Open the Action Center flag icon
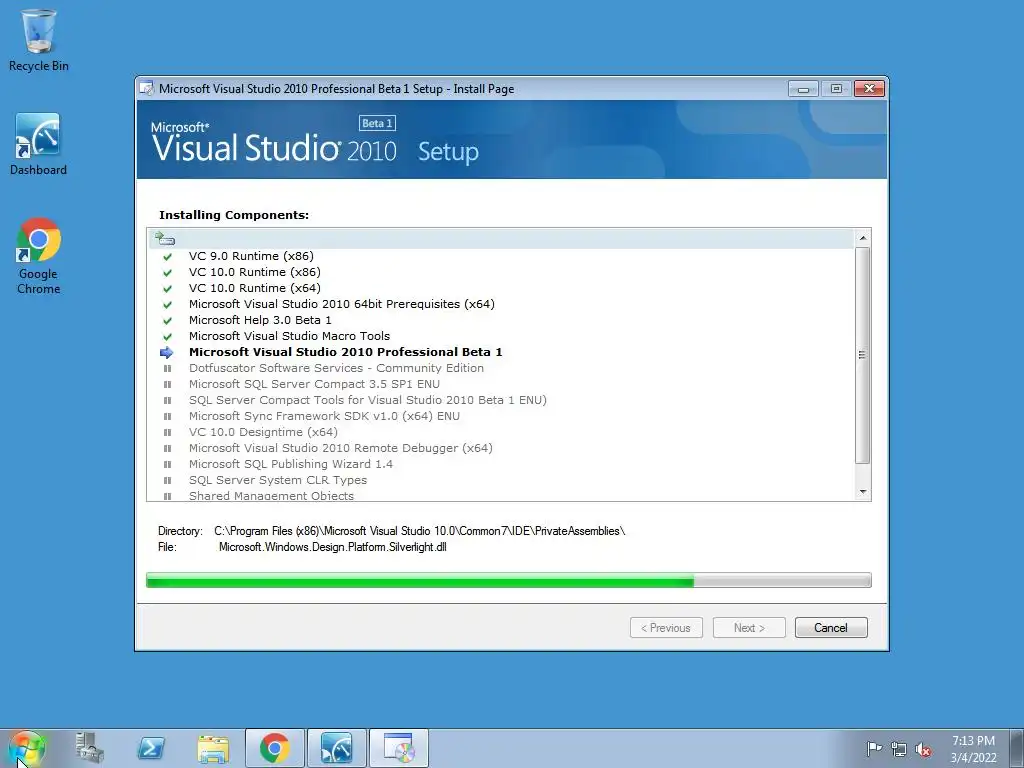Image resolution: width=1024 pixels, height=768 pixels. pyautogui.click(x=874, y=748)
